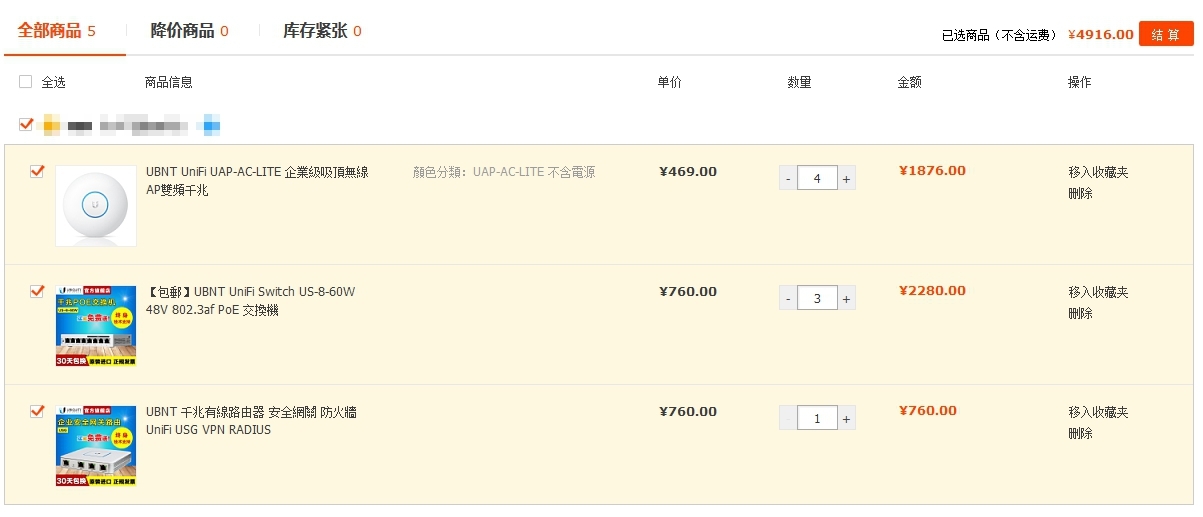Open UAP-AC-LITE access point product thumbnail
1203x517 pixels.
point(96,205)
